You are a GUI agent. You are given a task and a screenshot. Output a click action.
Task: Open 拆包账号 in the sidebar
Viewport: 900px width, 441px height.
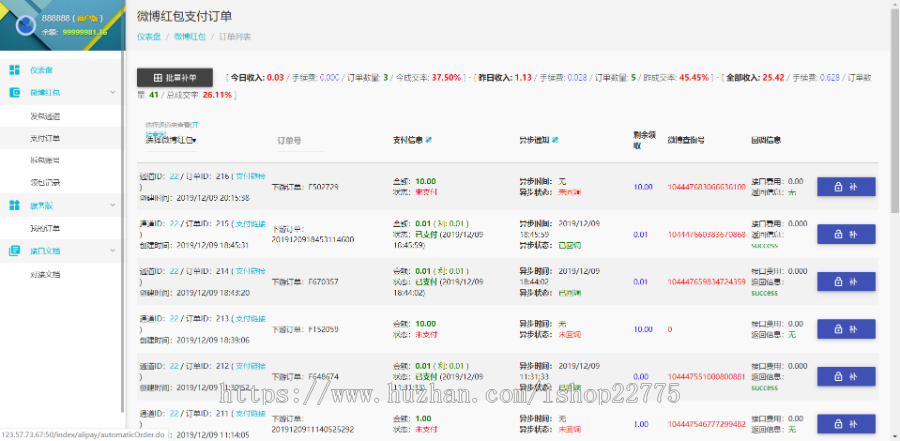click(45, 161)
